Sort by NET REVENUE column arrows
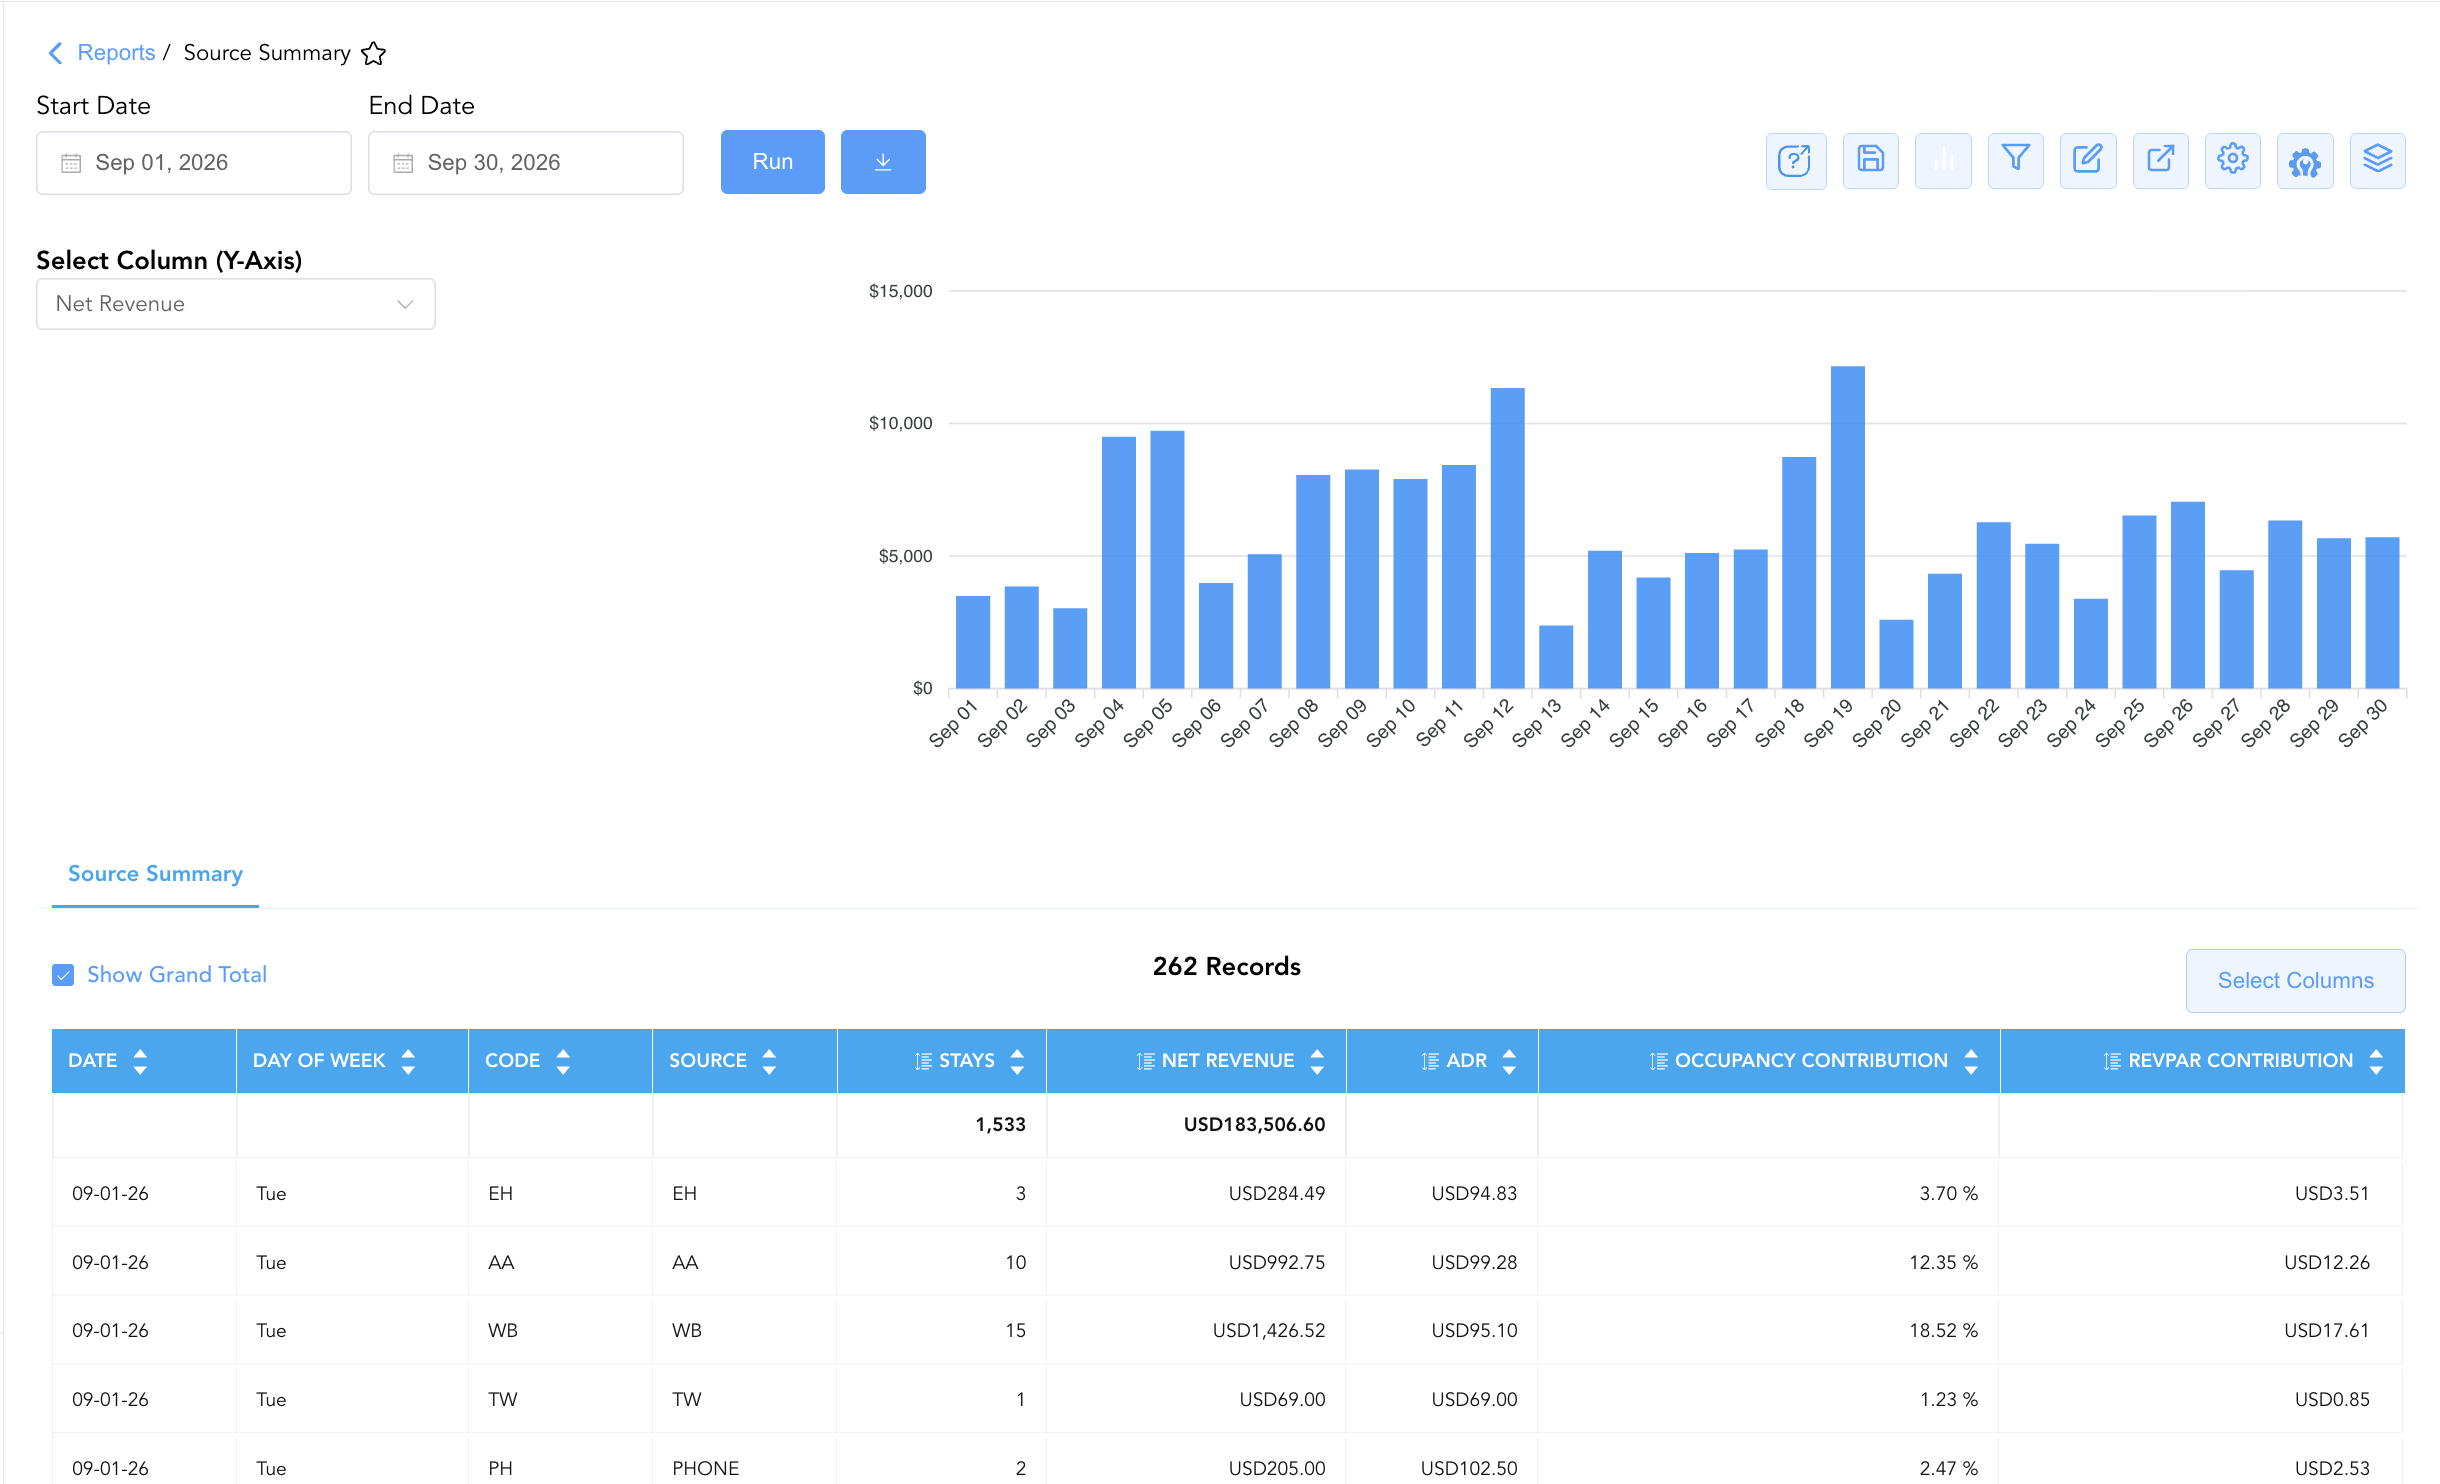This screenshot has height=1484, width=2440. click(1317, 1061)
